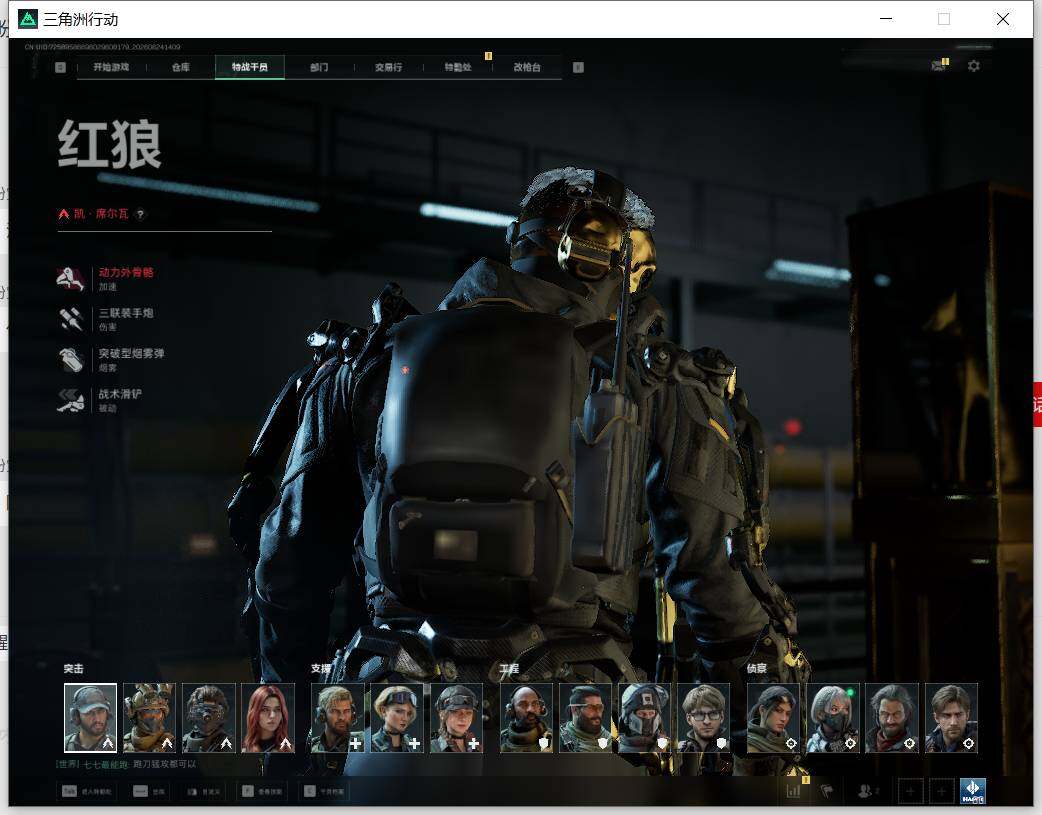Open the settings gear icon
The height and width of the screenshot is (815, 1042).
pyautogui.click(x=974, y=66)
